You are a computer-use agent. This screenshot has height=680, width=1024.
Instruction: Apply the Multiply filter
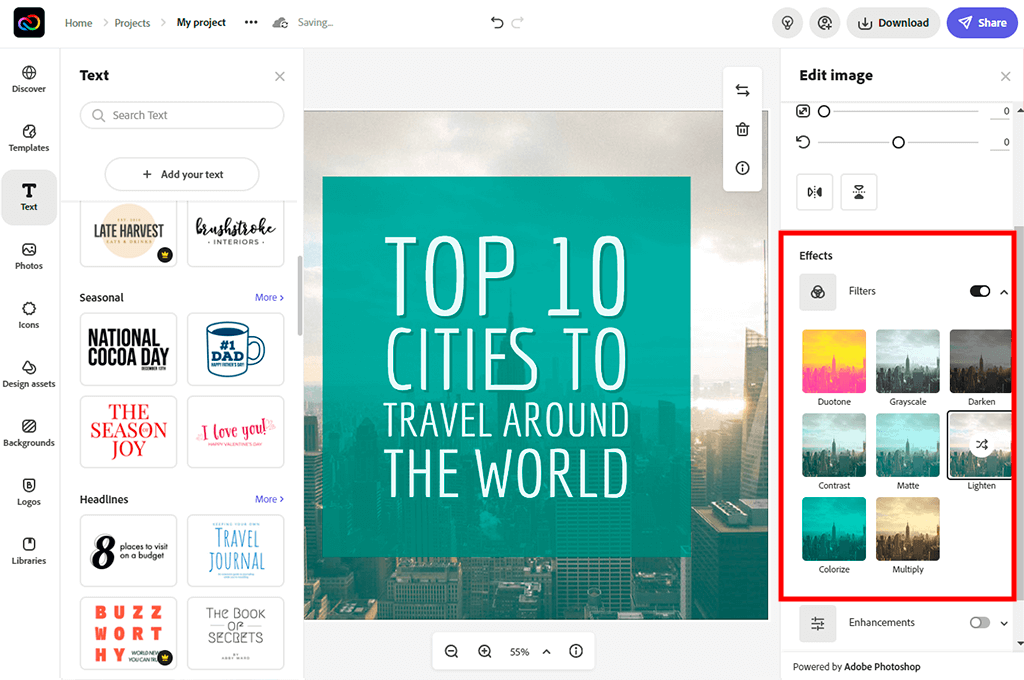pyautogui.click(x=908, y=528)
